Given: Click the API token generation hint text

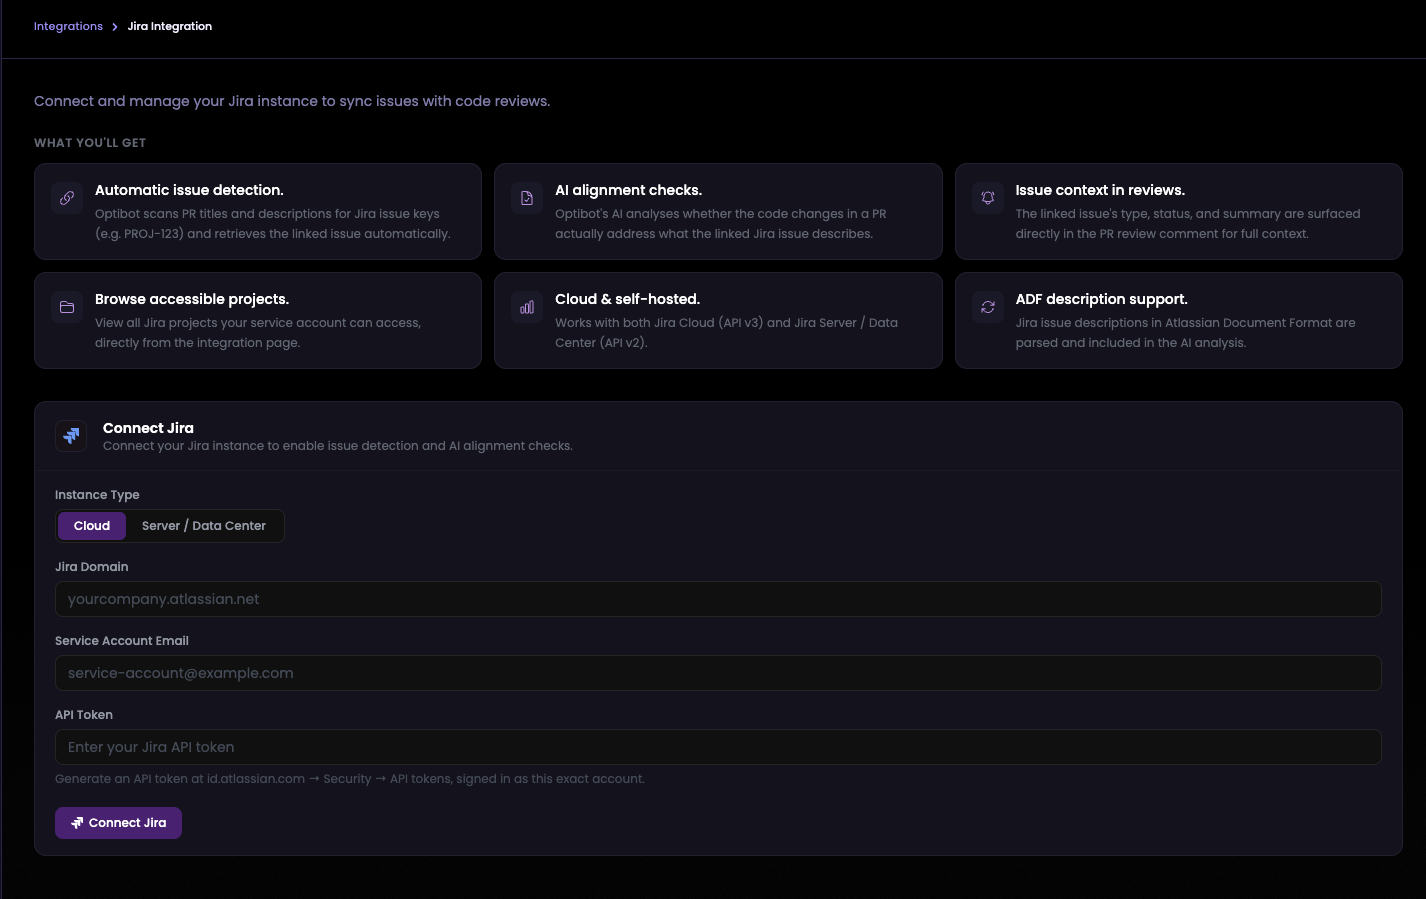Looking at the screenshot, I should (x=350, y=779).
